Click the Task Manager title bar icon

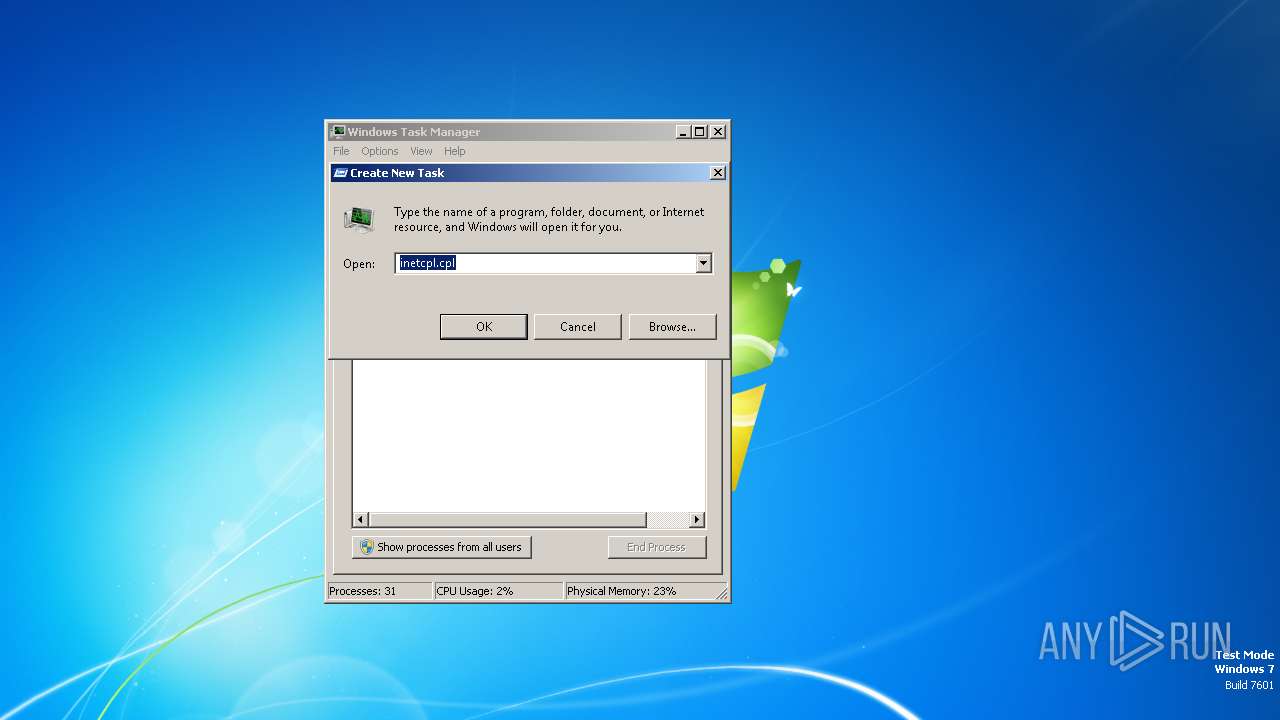(338, 132)
